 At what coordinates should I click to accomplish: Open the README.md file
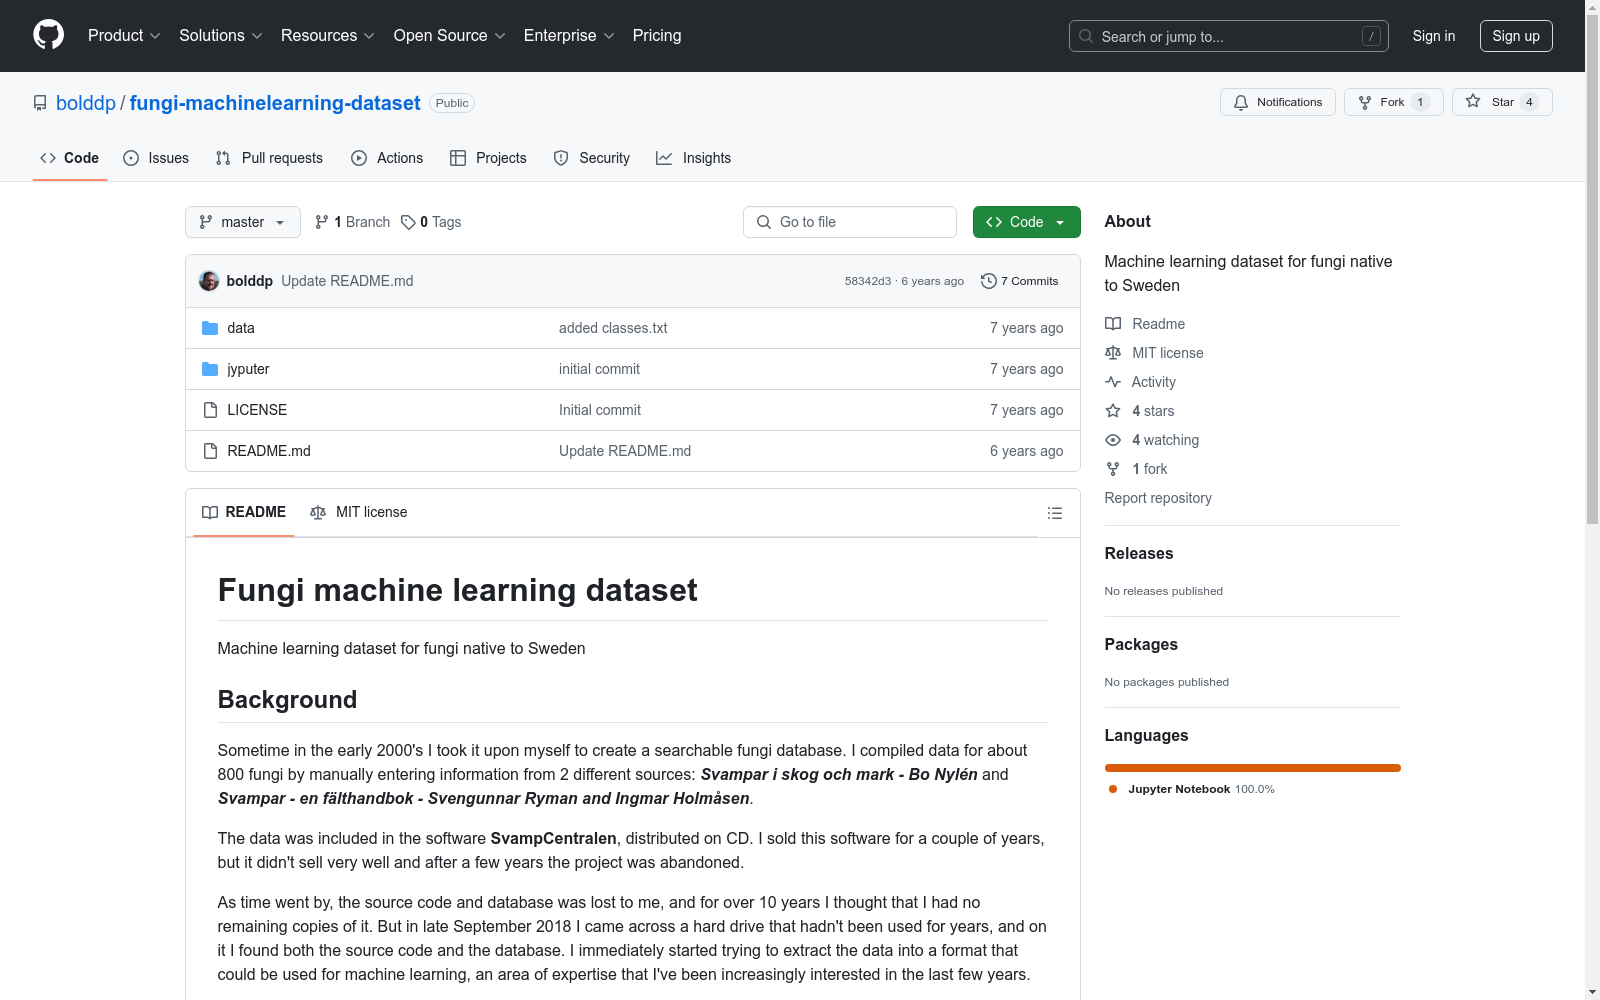click(269, 451)
